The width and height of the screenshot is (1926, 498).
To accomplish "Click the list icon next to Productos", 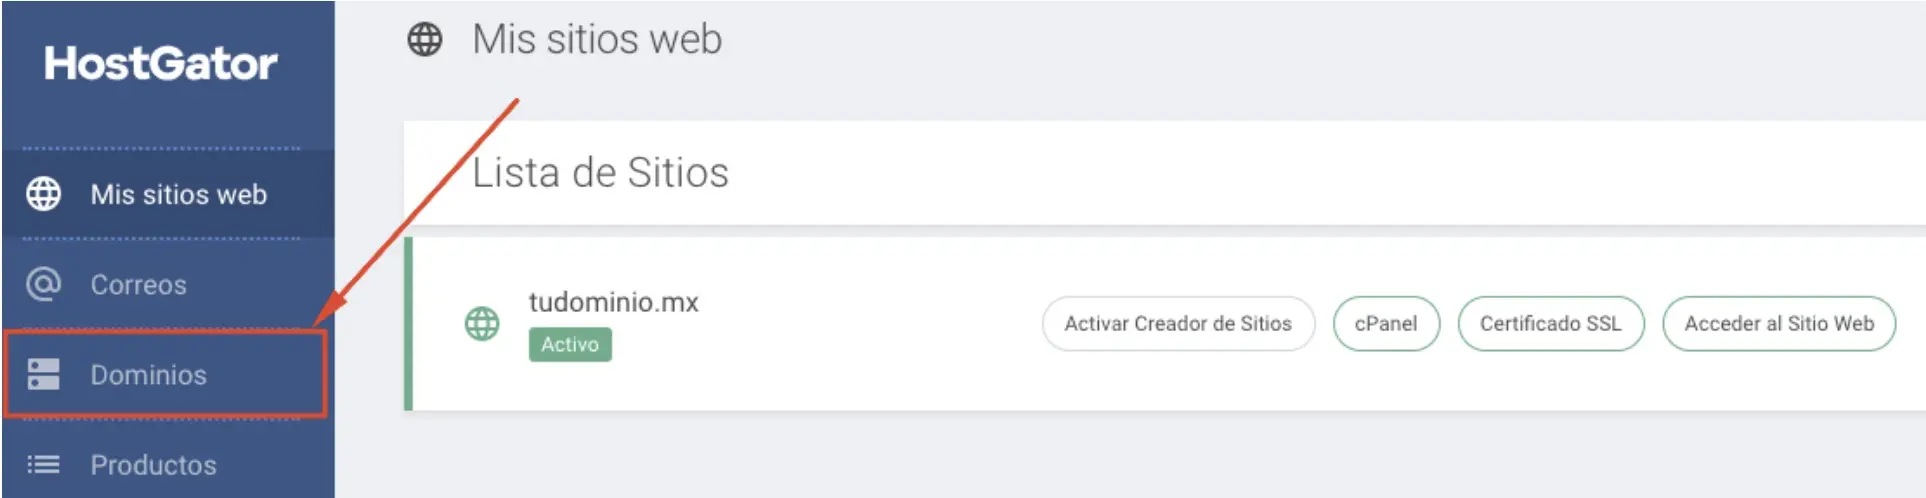I will pyautogui.click(x=43, y=464).
